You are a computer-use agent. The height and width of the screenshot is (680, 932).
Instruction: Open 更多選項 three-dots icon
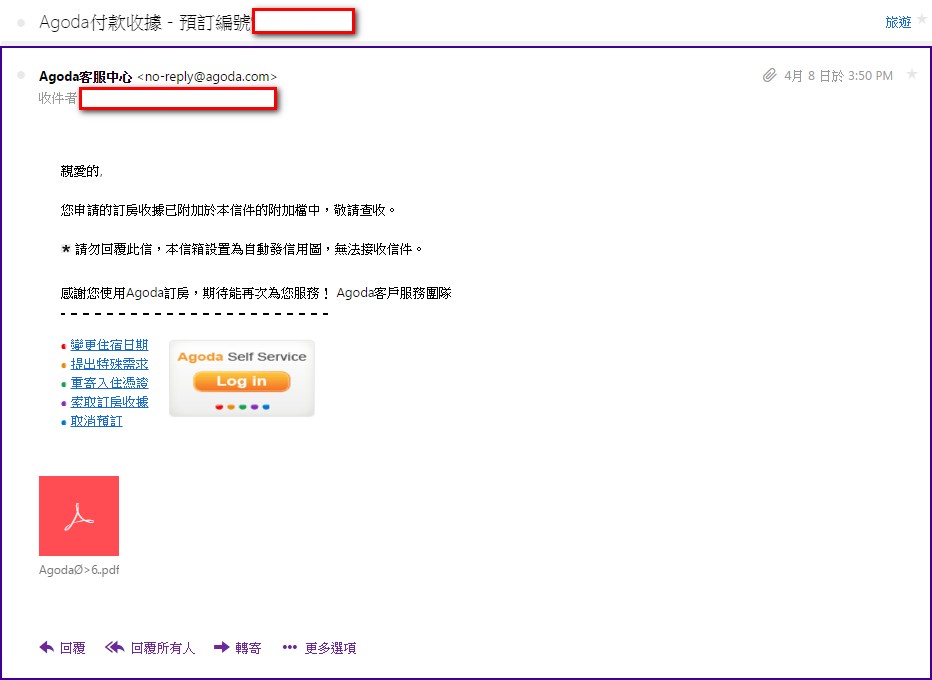point(289,647)
